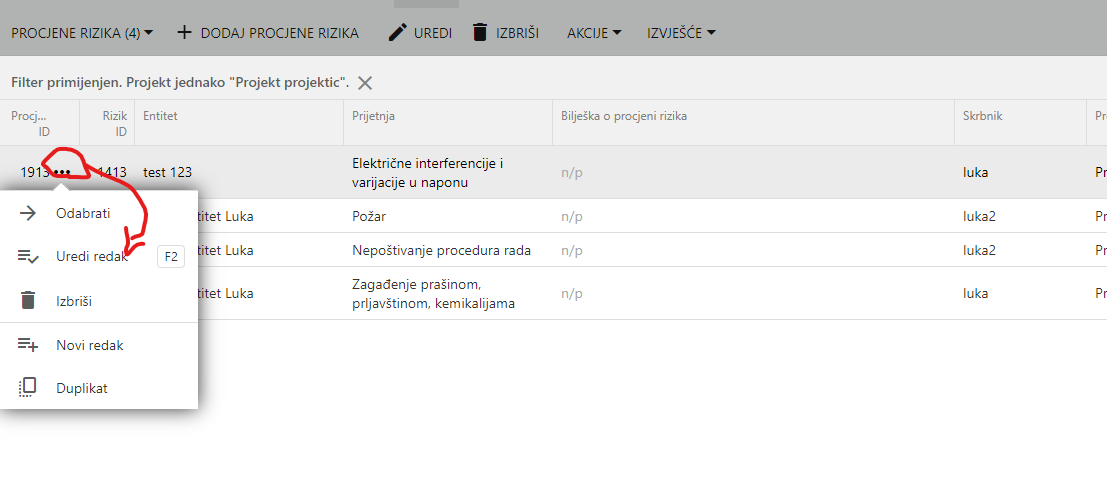Click the trash icon in context menu
The image size is (1107, 482).
click(28, 301)
